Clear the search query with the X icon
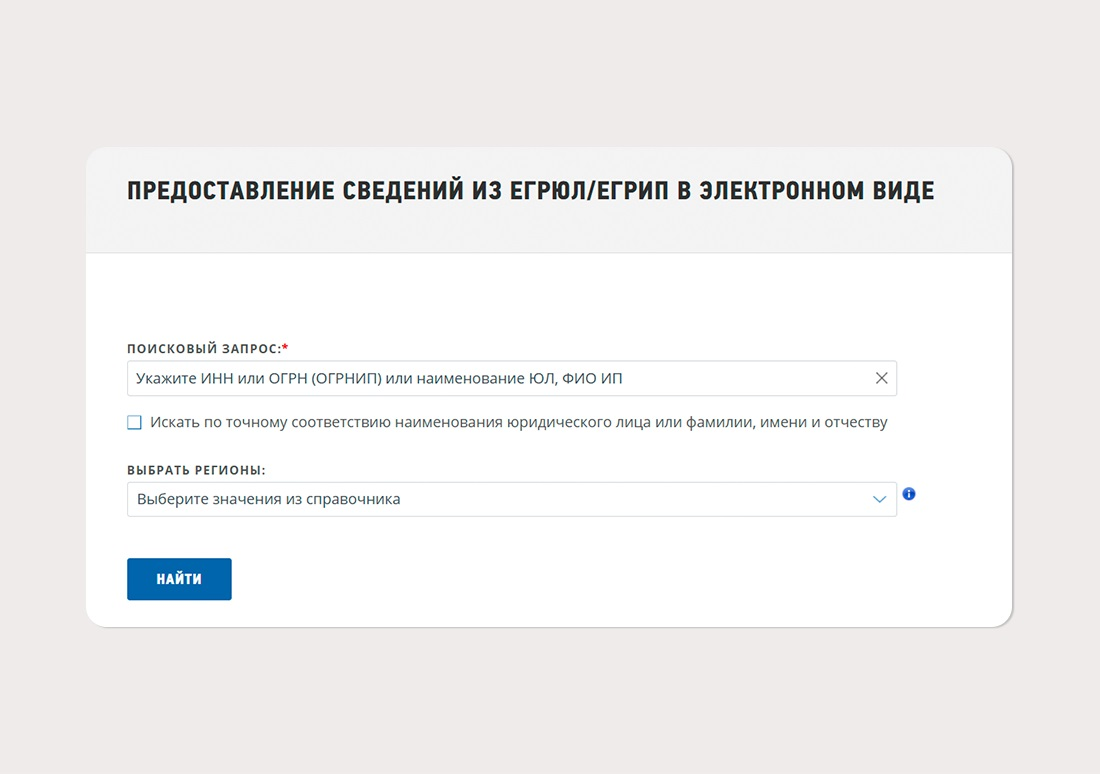 point(881,378)
